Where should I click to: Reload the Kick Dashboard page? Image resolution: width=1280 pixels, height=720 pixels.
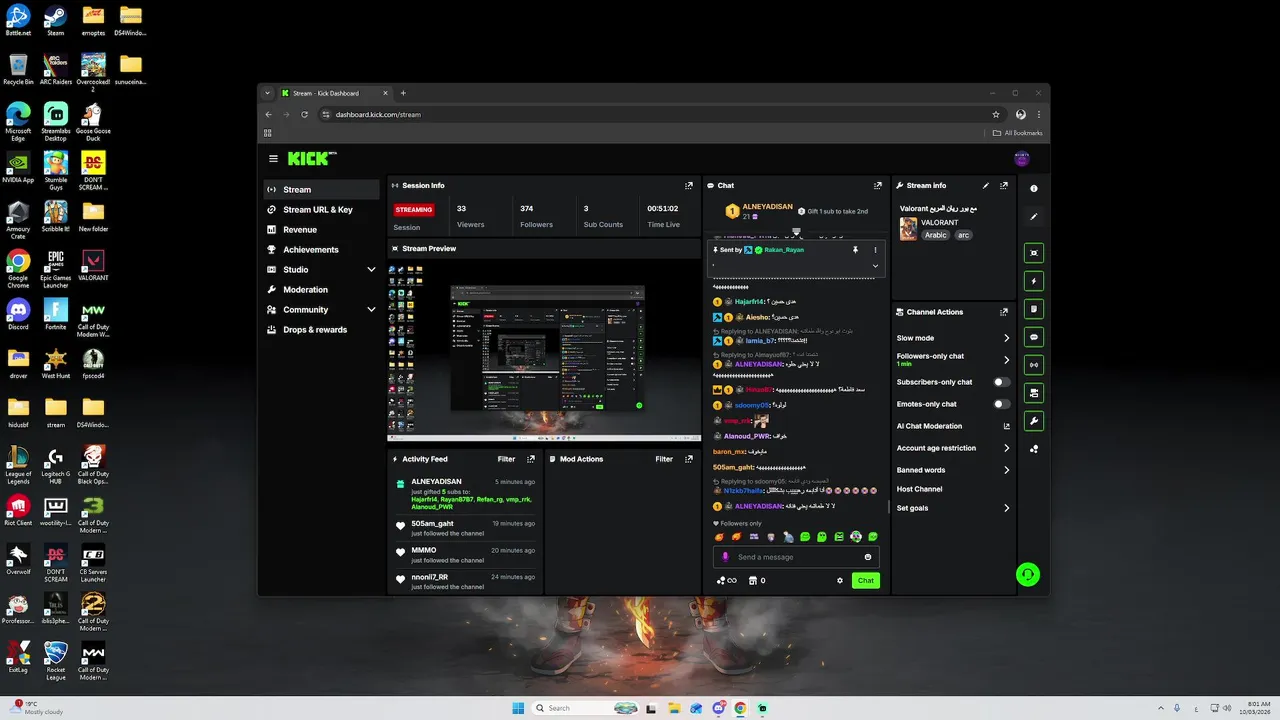click(304, 114)
